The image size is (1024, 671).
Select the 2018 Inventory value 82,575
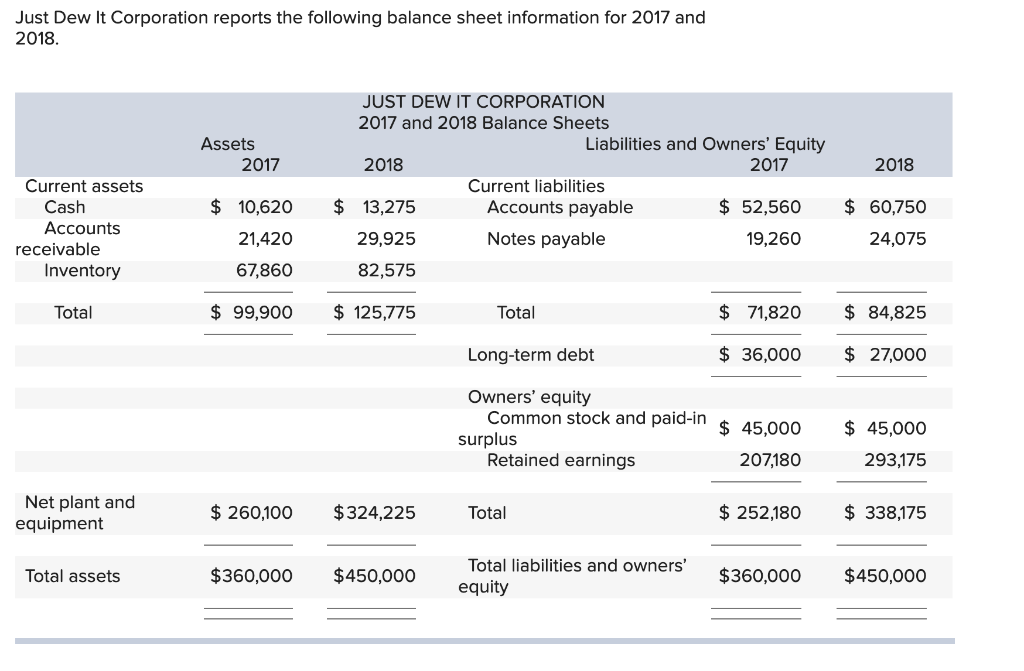(x=387, y=270)
